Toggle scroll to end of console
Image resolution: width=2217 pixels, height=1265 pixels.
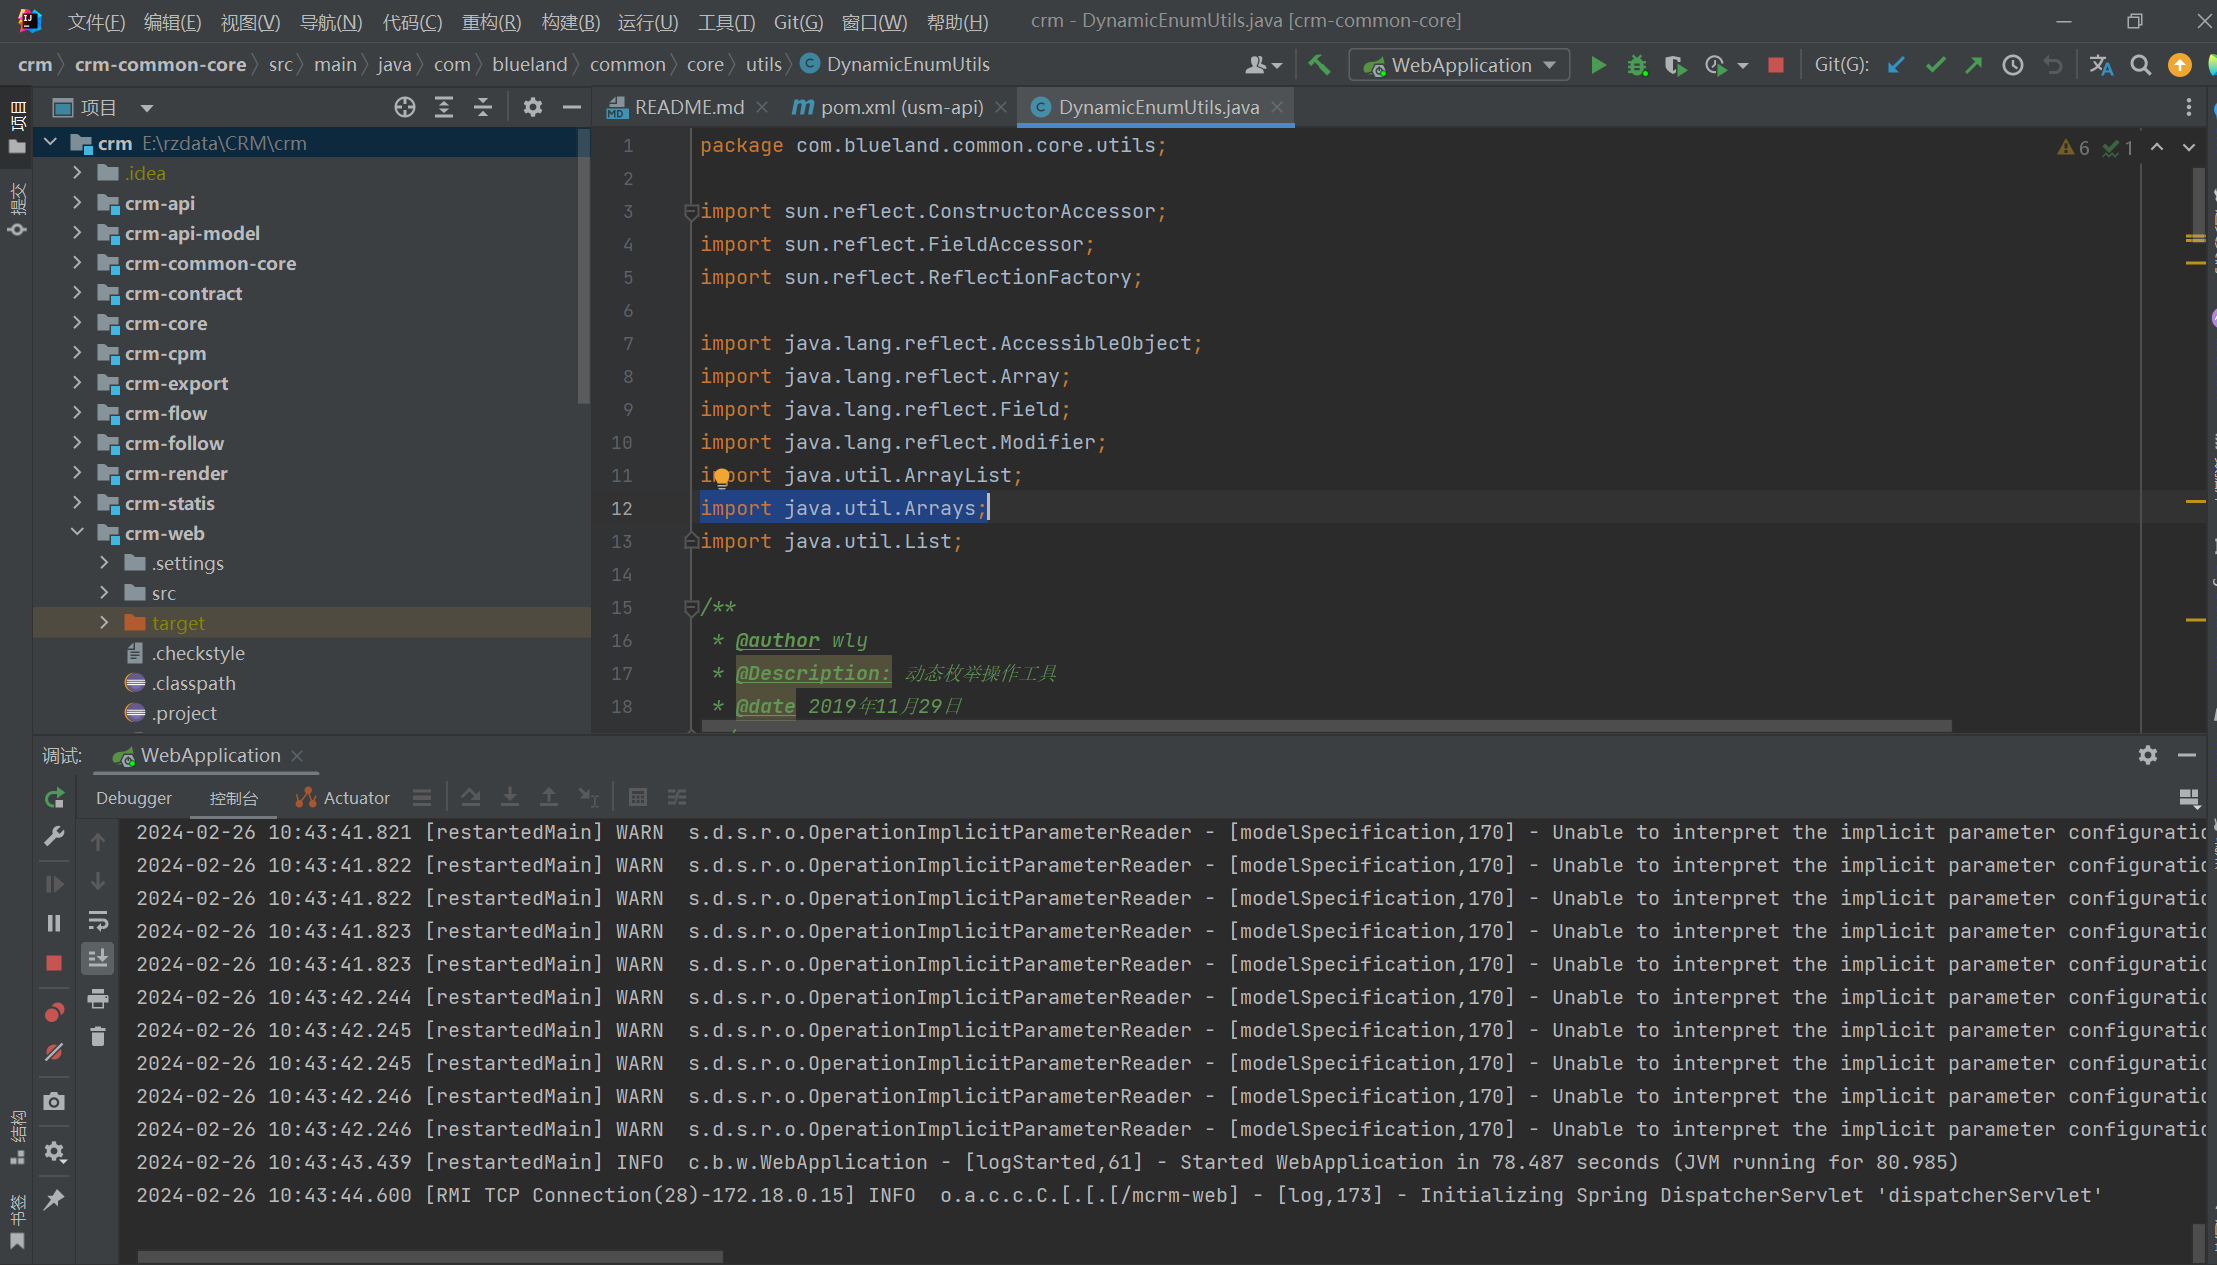click(98, 958)
